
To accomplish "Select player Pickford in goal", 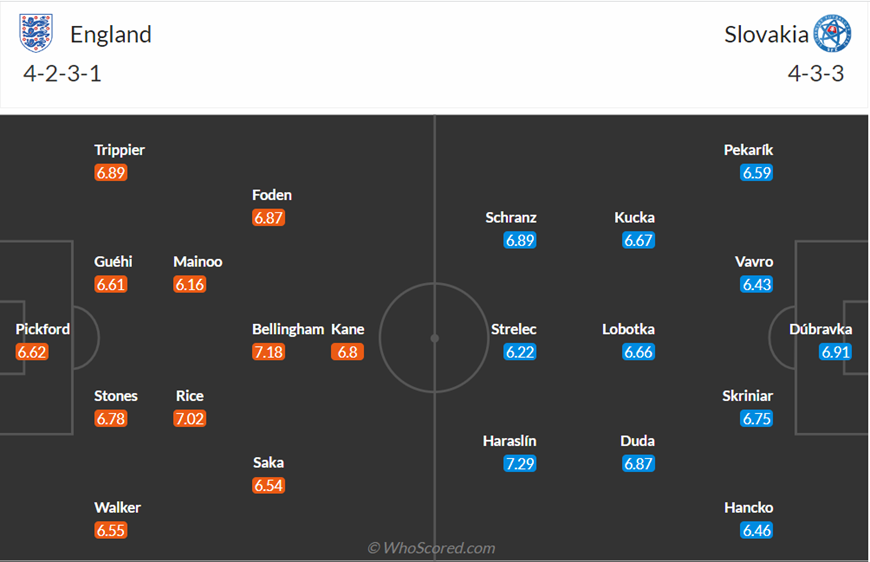I will [x=43, y=329].
